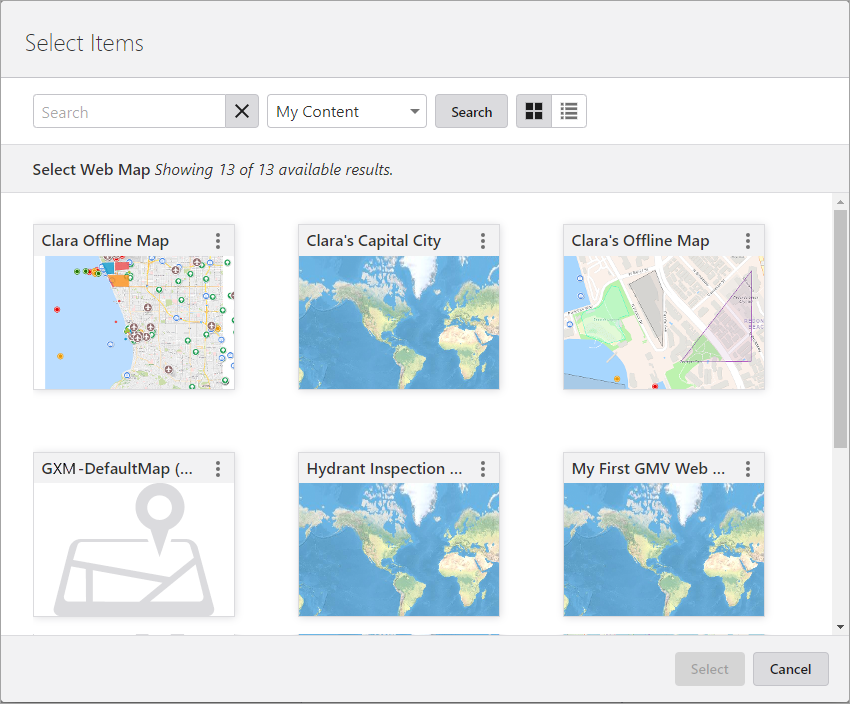
Task: Open options menu for Clara's Capital City
Action: (482, 241)
